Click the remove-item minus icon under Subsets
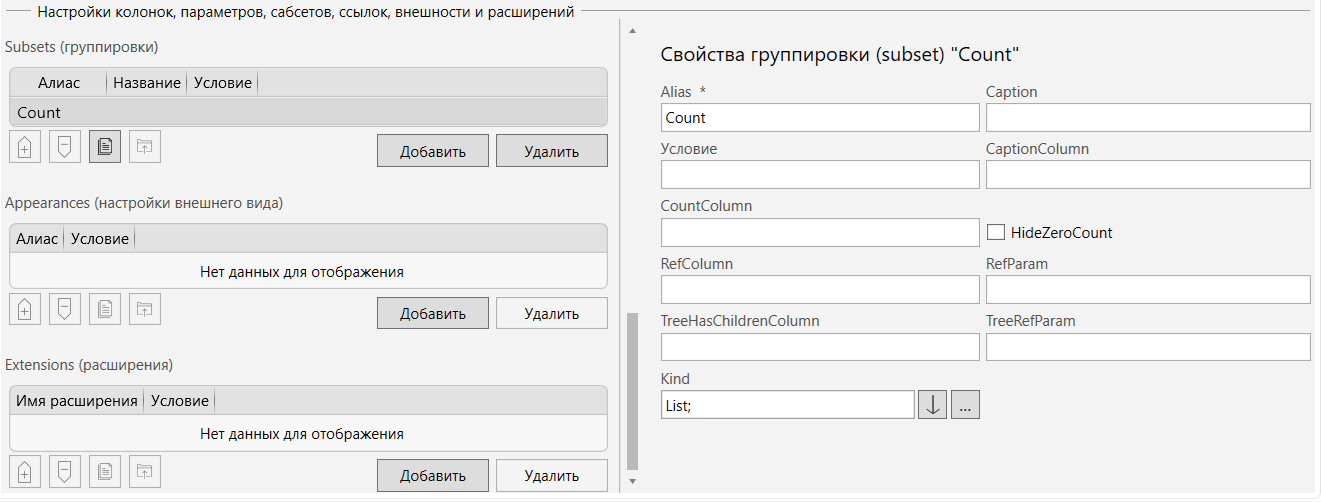 point(65,147)
